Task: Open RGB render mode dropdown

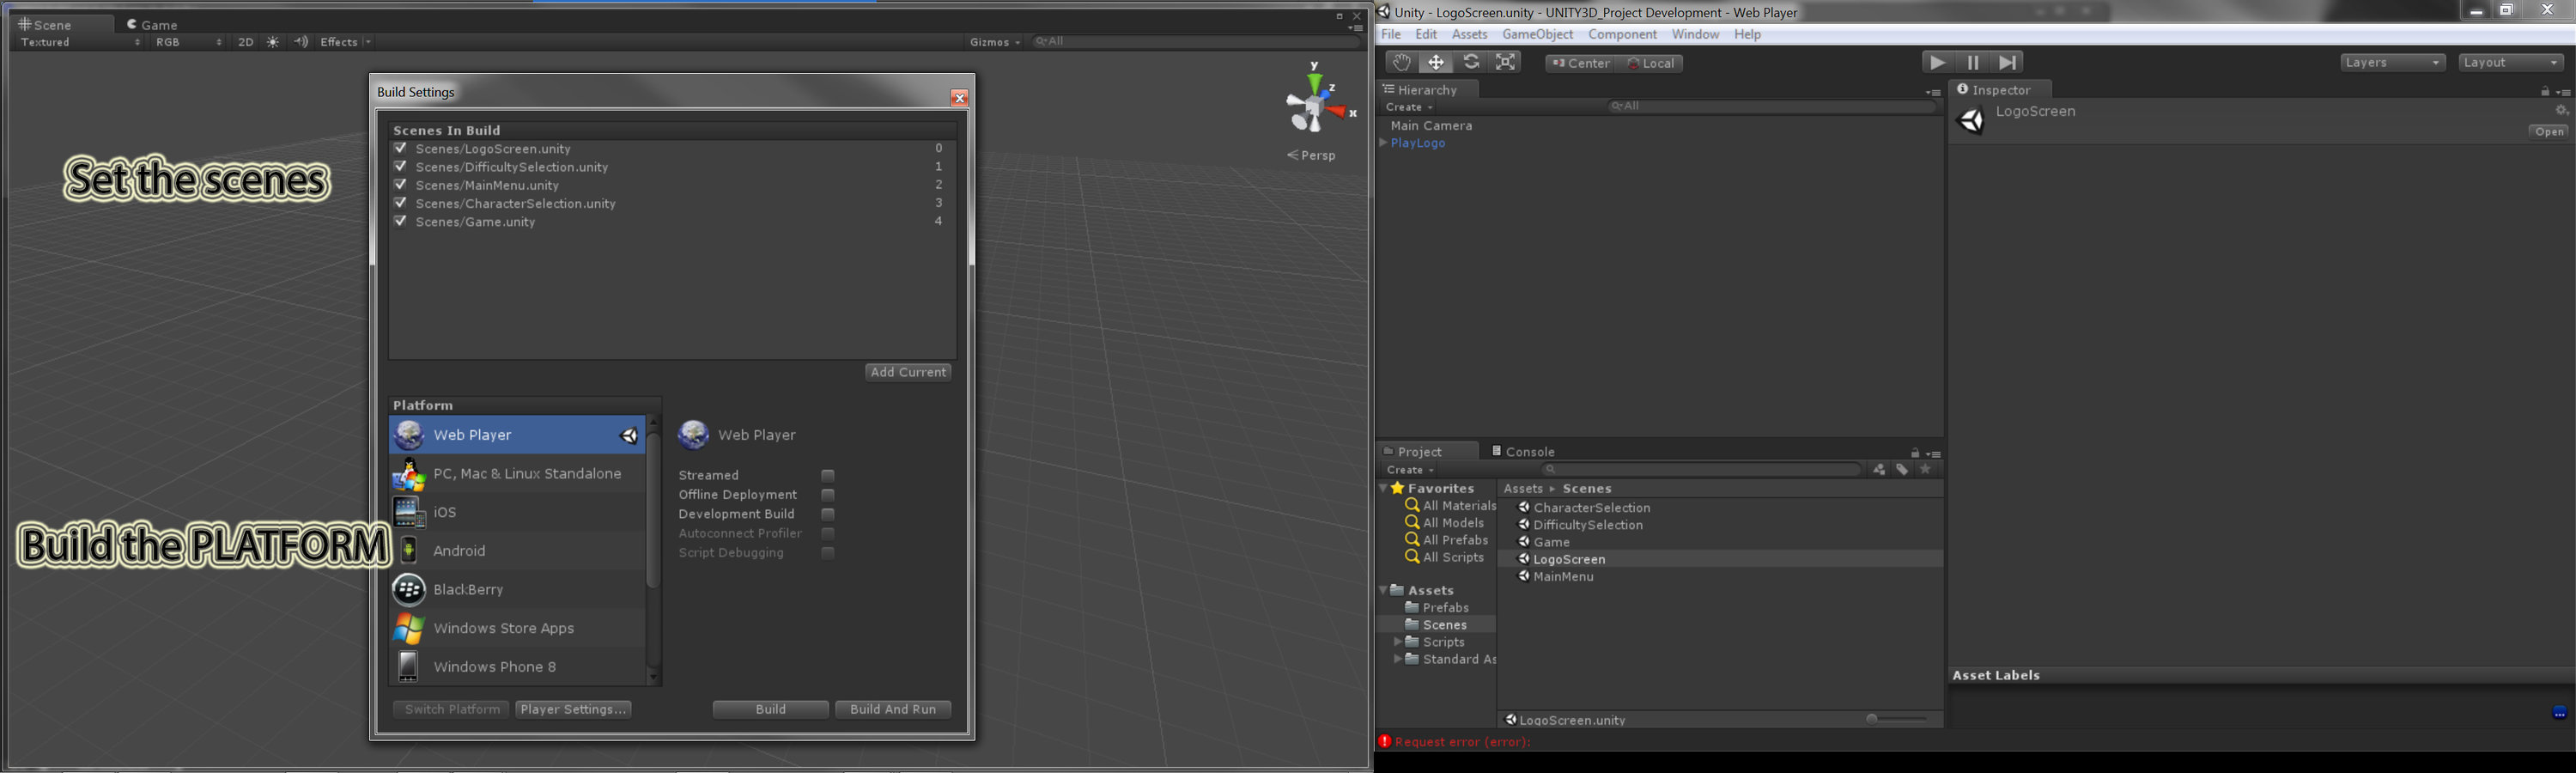Action: (x=188, y=42)
